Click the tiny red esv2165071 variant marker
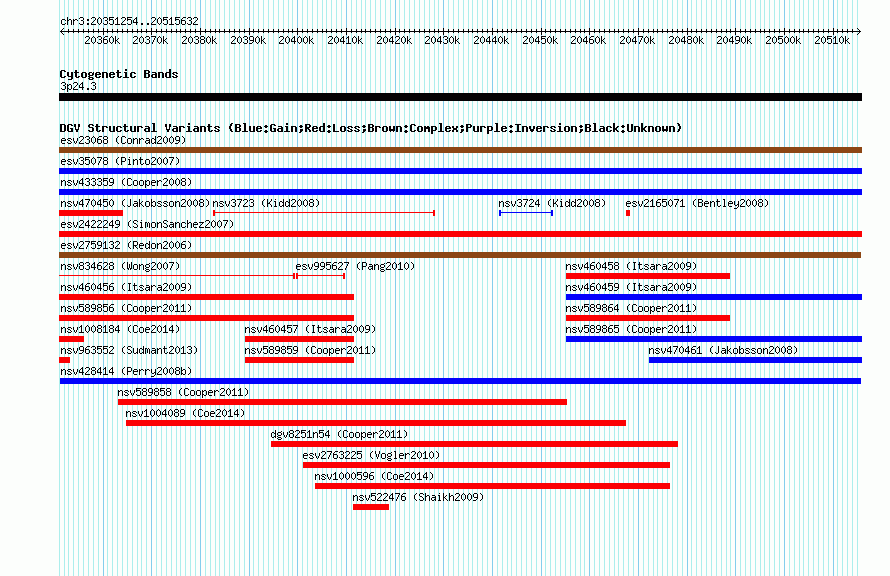This screenshot has width=890, height=576. pyautogui.click(x=628, y=213)
